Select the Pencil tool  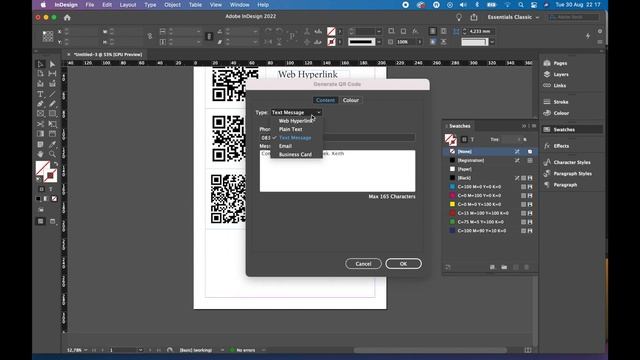[52, 104]
